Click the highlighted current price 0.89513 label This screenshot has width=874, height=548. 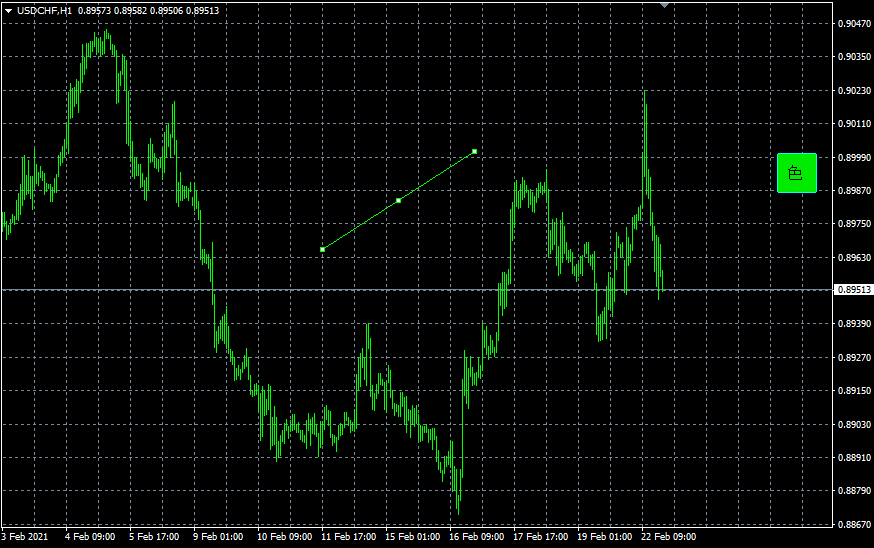pyautogui.click(x=854, y=290)
